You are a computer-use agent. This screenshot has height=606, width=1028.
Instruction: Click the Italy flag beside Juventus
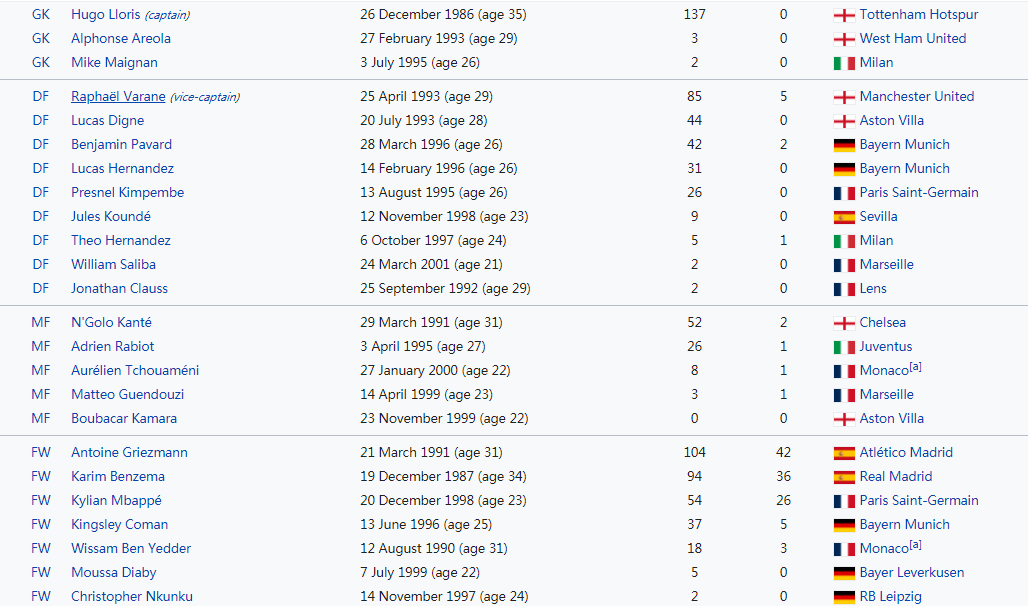coord(844,347)
